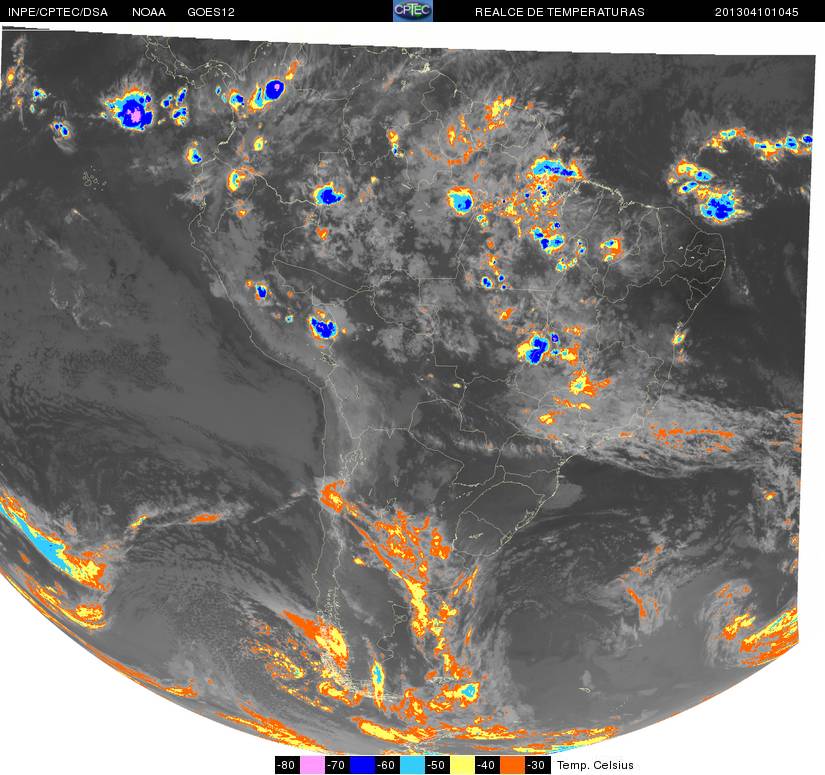Select the REALCE DE TEMPERATURAS title
825x775 pixels.
pos(560,12)
